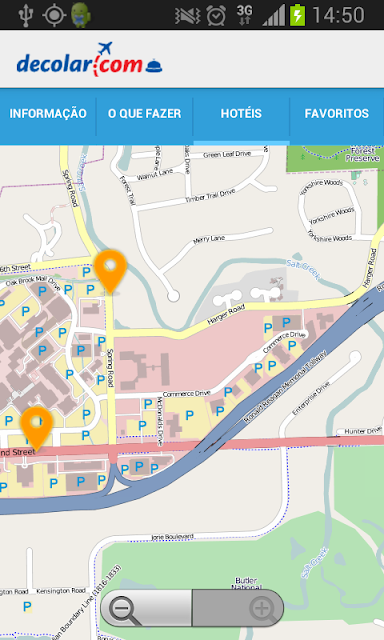Tap the GPS location status icon
The height and width of the screenshot is (640, 384).
tap(54, 15)
